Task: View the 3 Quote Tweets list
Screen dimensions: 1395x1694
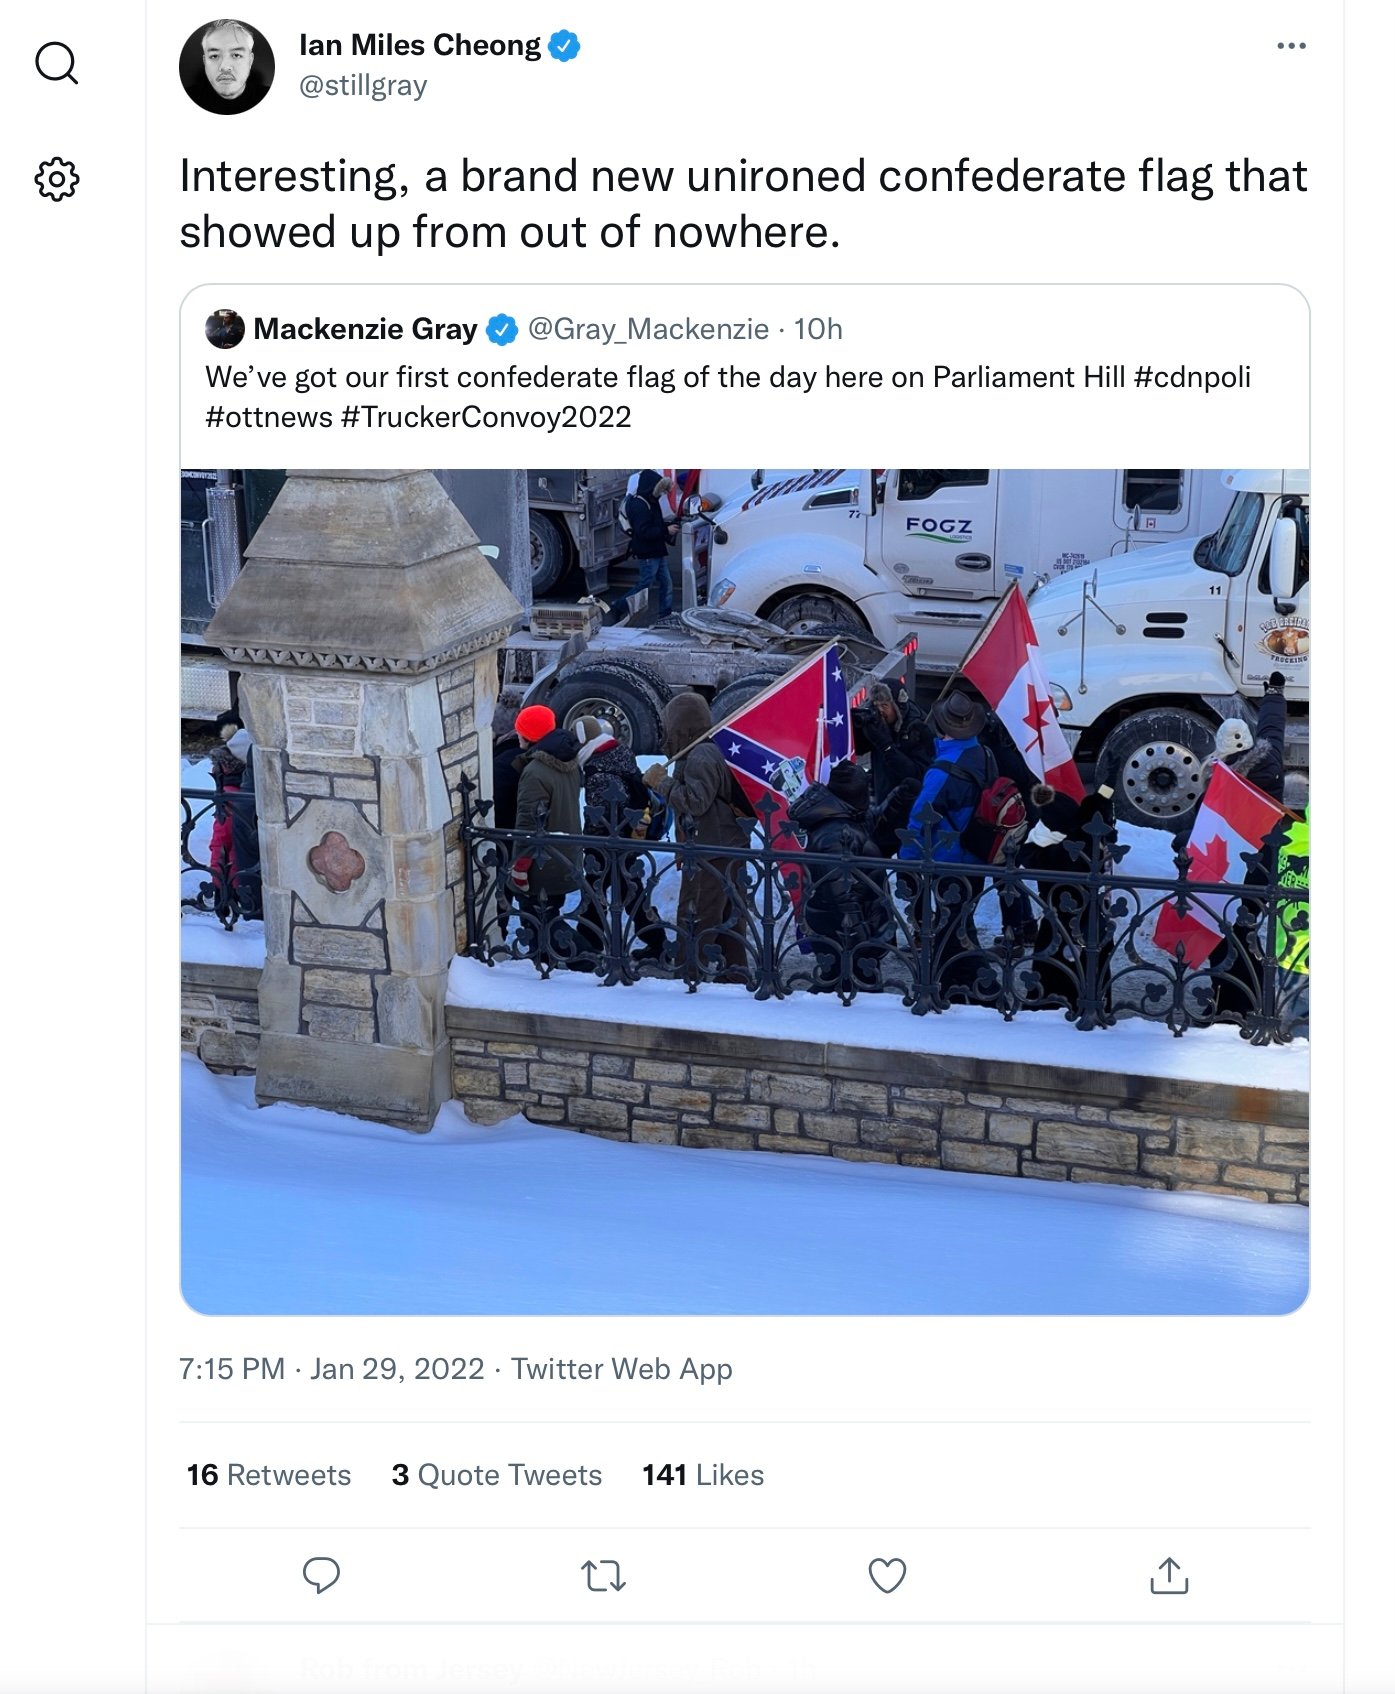Action: [497, 1475]
